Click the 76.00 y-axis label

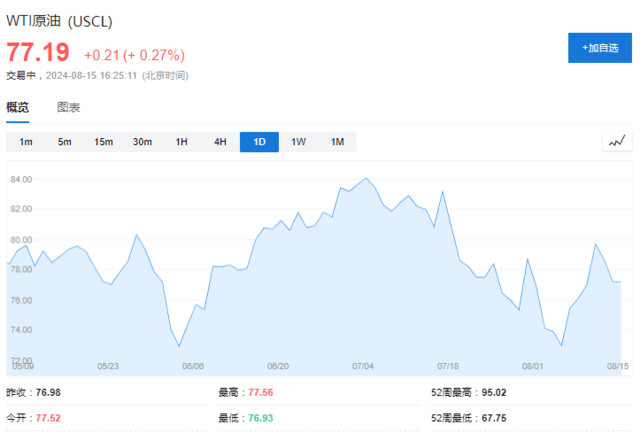(21, 300)
